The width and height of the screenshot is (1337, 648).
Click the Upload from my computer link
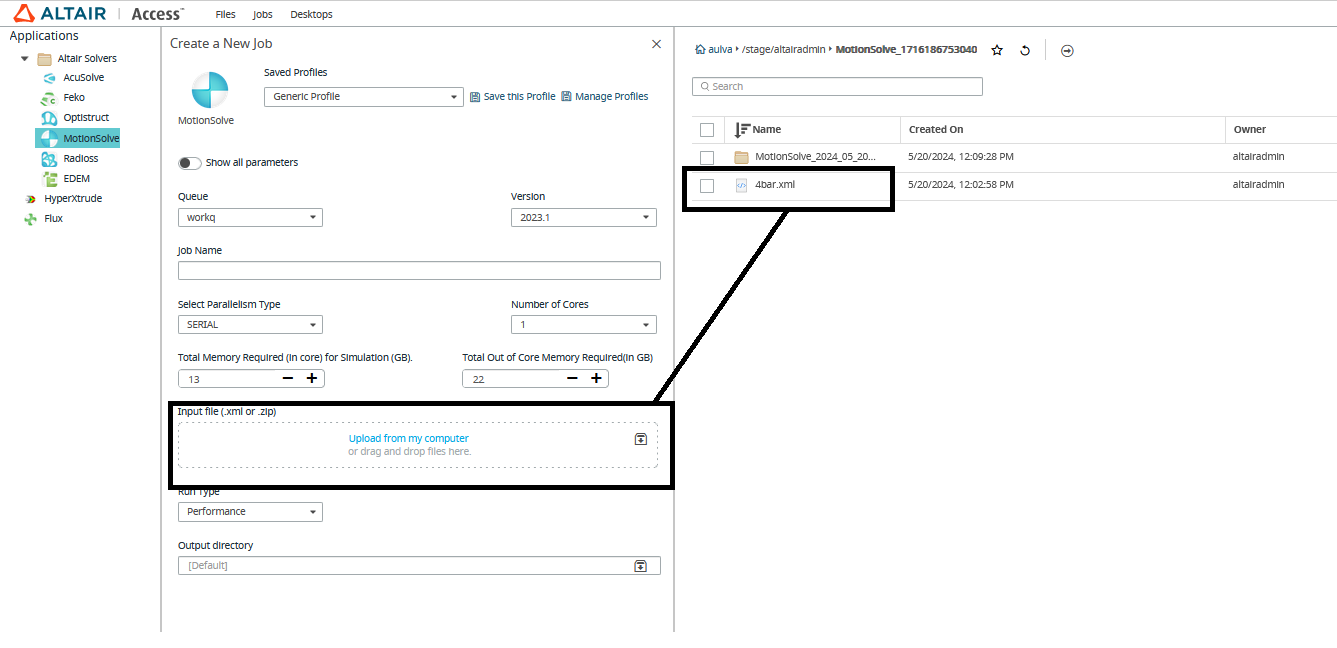click(x=408, y=438)
